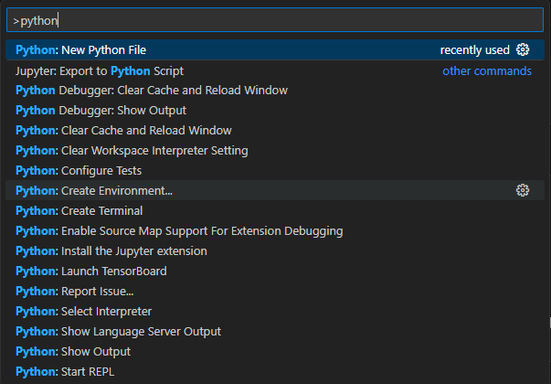Run Python: New Python File command

(275, 50)
